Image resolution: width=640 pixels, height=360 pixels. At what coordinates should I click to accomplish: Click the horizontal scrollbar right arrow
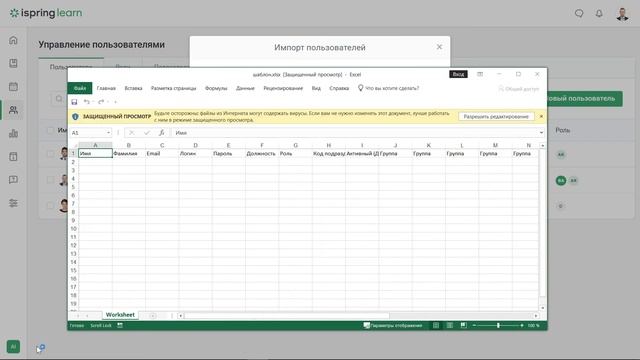[x=536, y=316]
